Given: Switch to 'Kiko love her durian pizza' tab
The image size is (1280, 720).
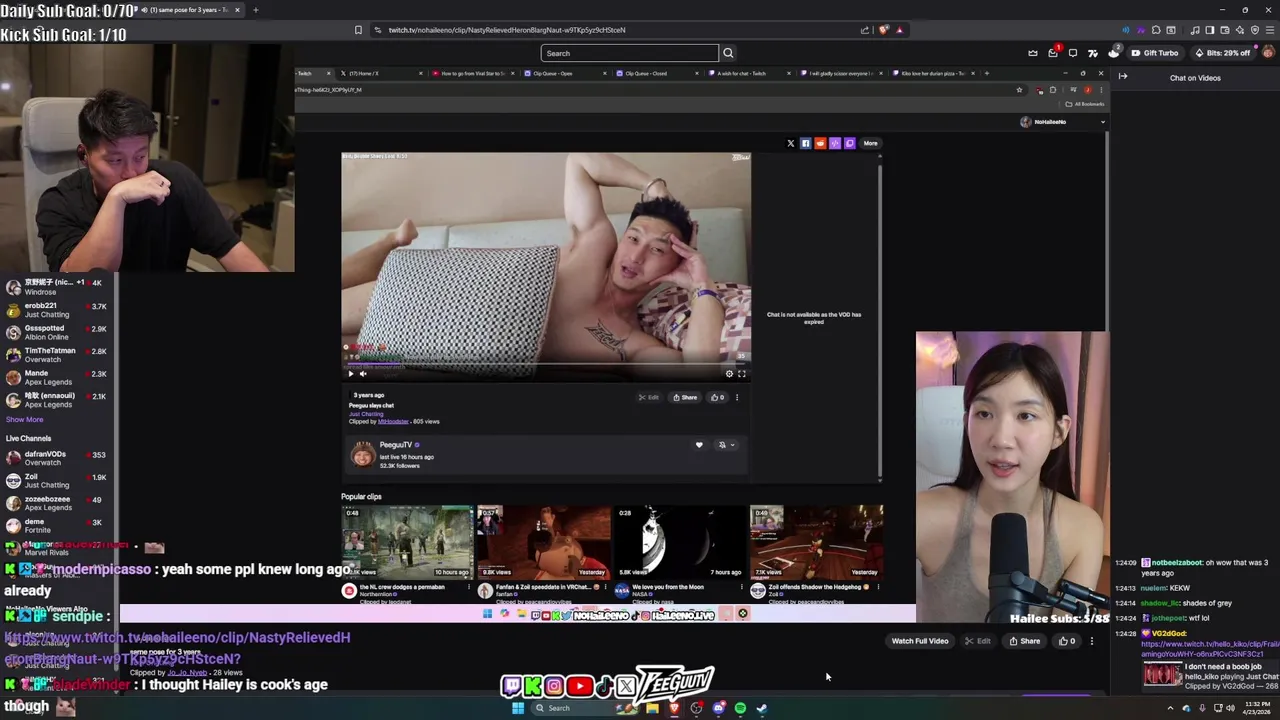Looking at the screenshot, I should pos(932,73).
